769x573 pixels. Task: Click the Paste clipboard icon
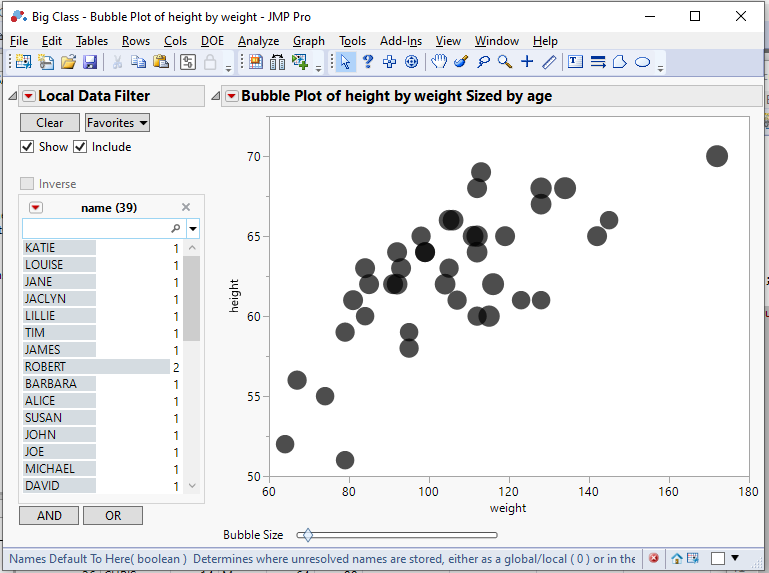(x=161, y=62)
